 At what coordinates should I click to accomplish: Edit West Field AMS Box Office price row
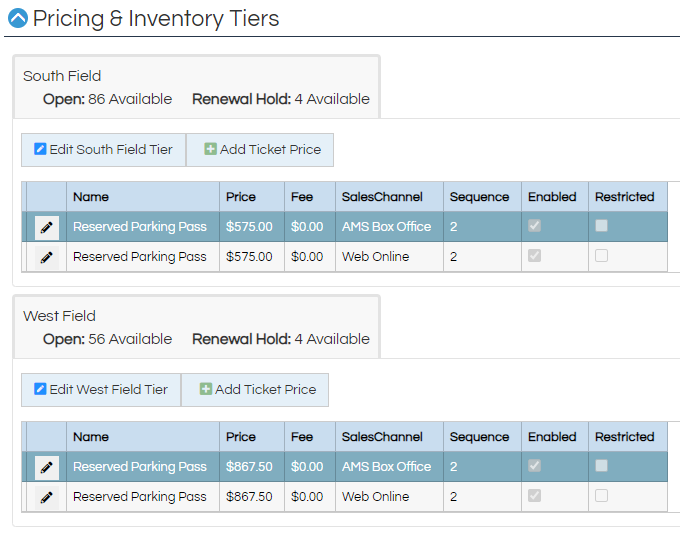46,467
